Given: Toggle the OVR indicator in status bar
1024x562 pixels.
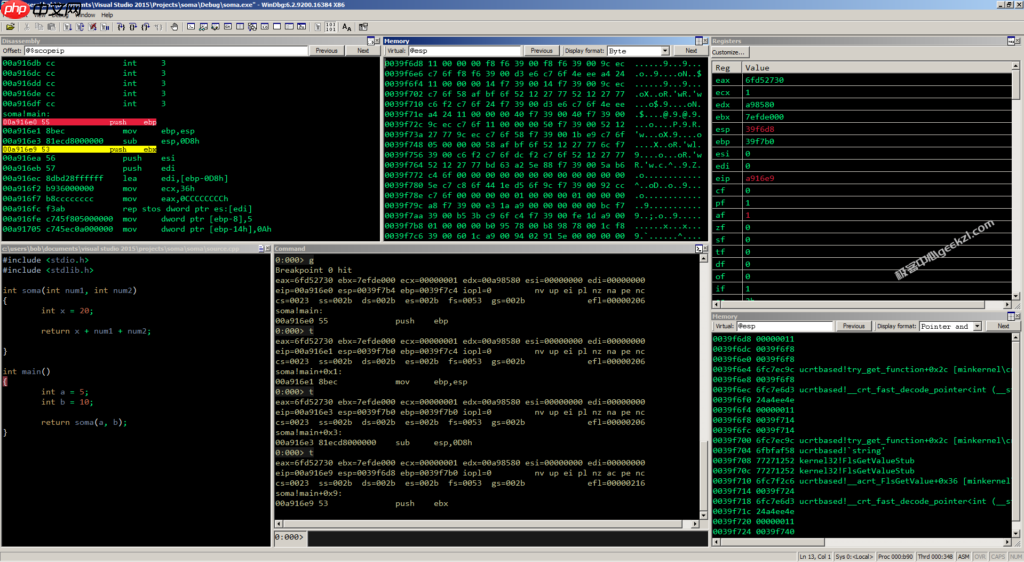Looking at the screenshot, I should click(x=978, y=556).
